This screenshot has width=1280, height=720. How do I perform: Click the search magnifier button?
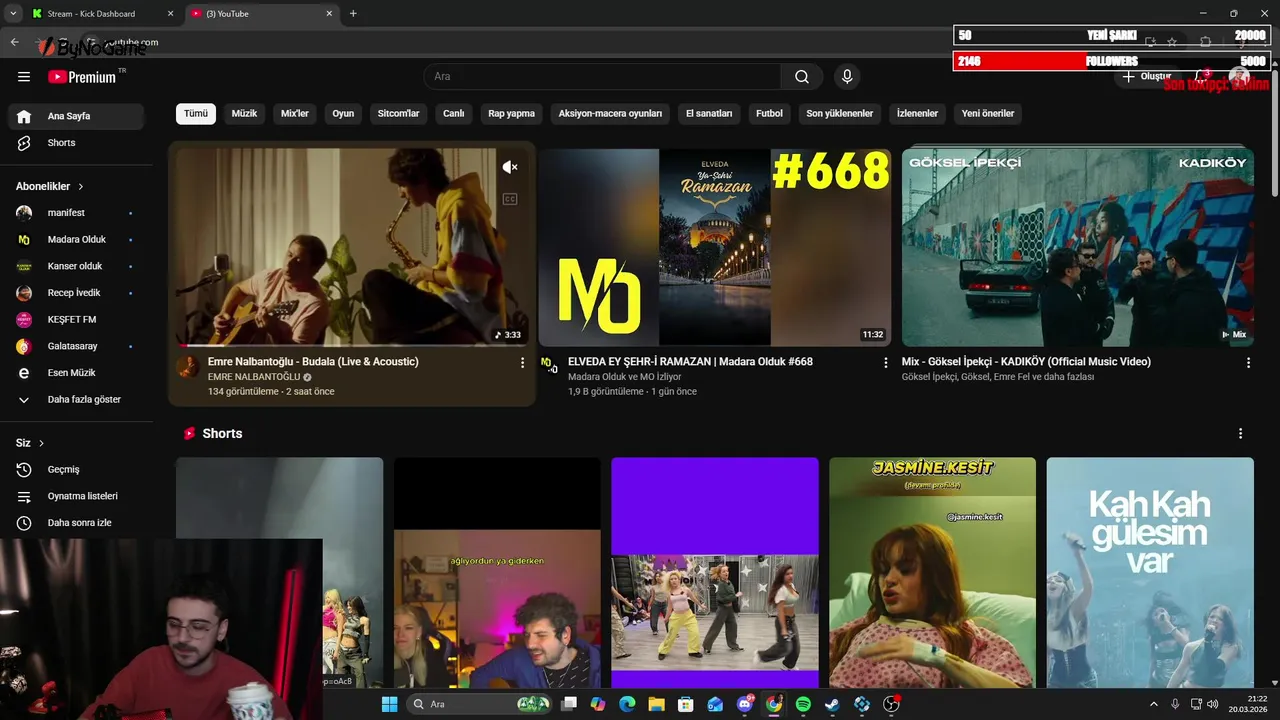[x=802, y=77]
